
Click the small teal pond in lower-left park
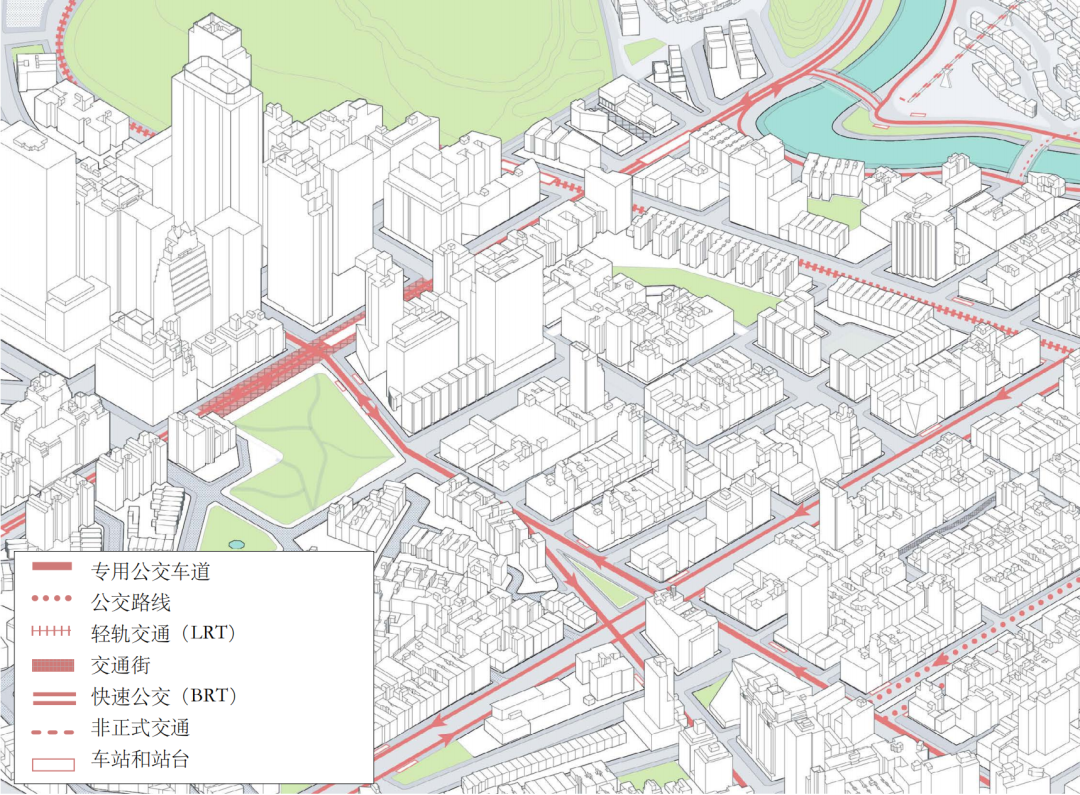(x=236, y=544)
